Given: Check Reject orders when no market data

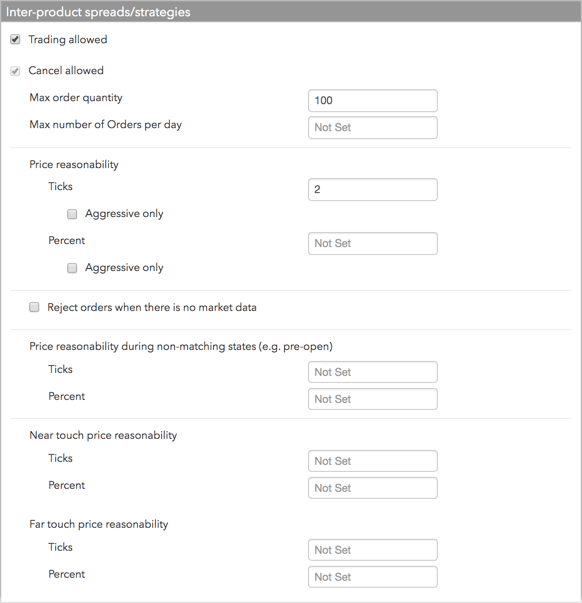Looking at the screenshot, I should point(34,307).
